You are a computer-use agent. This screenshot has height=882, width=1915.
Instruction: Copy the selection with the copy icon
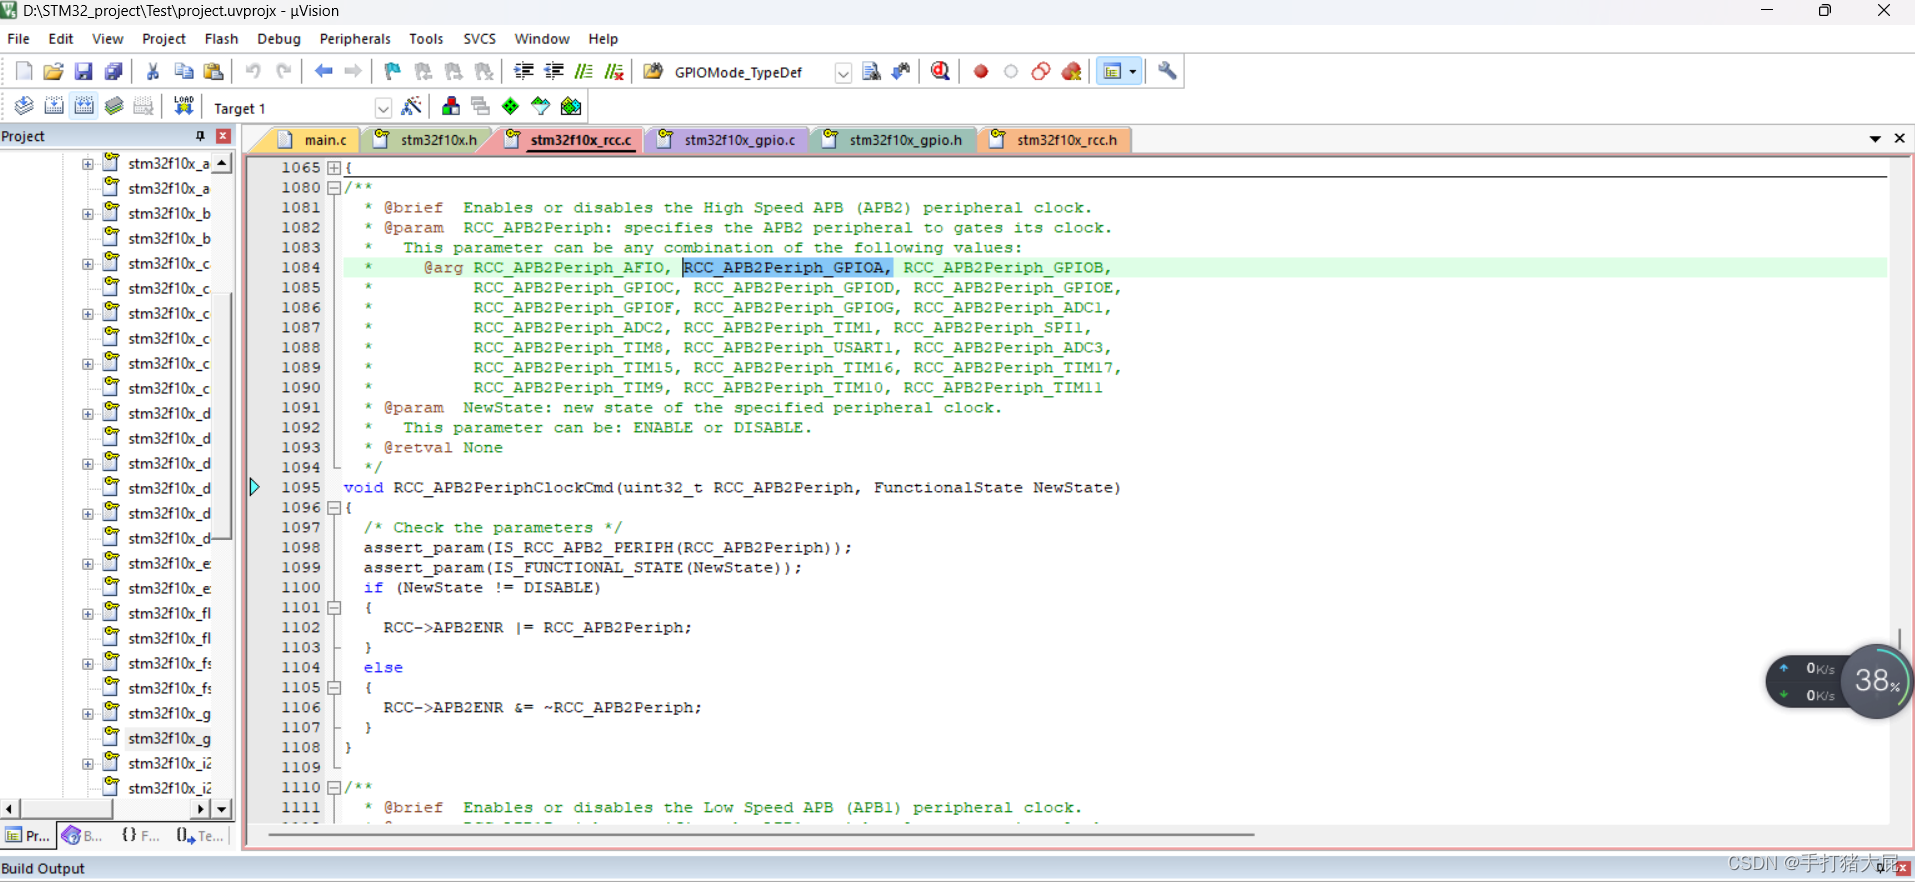click(184, 71)
